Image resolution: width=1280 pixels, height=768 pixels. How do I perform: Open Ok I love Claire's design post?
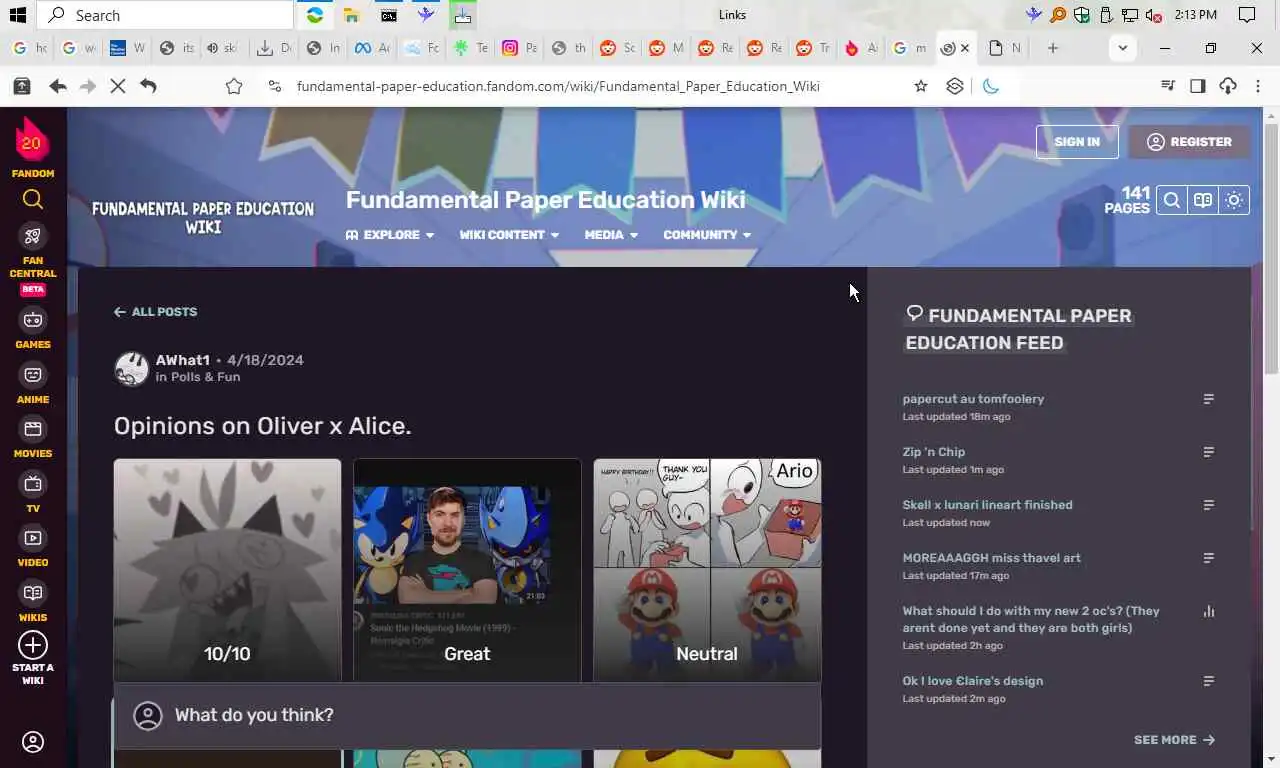(972, 681)
